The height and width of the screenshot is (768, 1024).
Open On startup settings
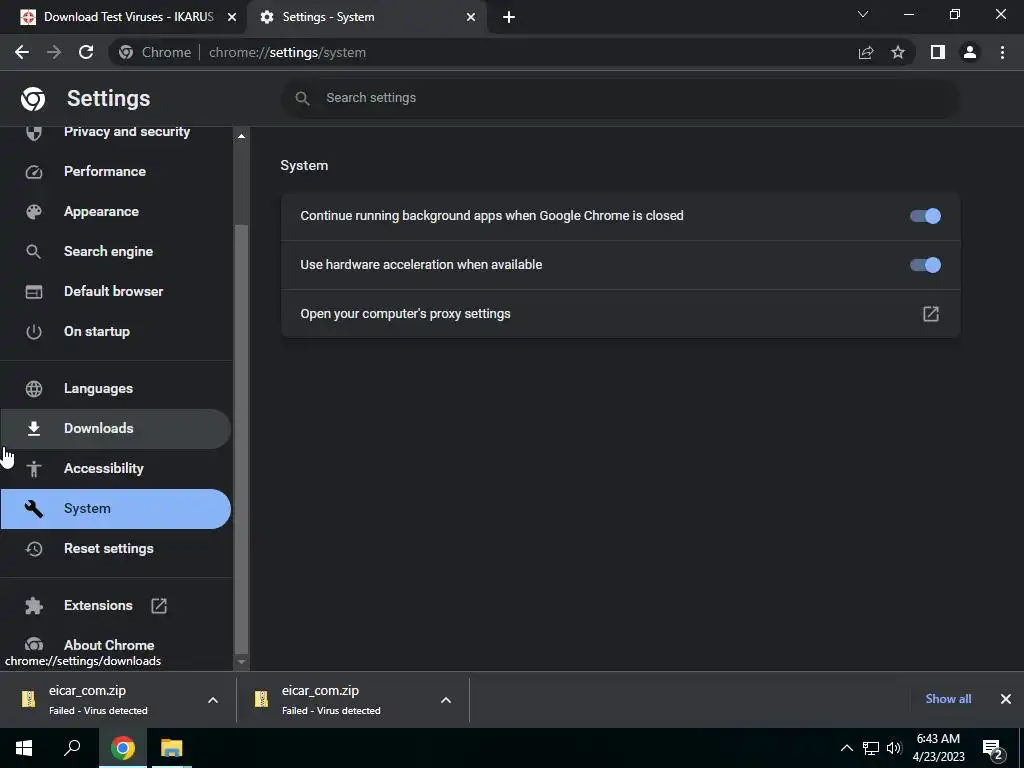coord(116,332)
